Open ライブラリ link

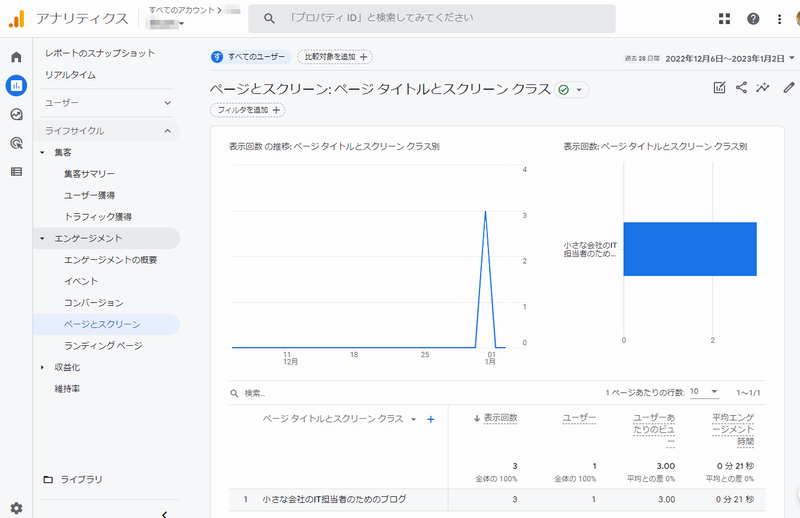(82, 479)
